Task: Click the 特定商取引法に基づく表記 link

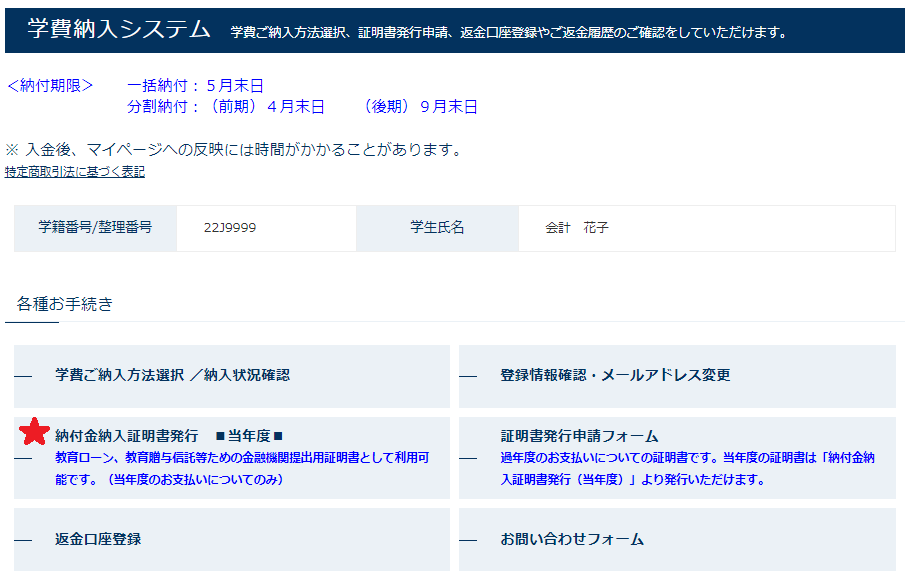Action: click(x=67, y=169)
